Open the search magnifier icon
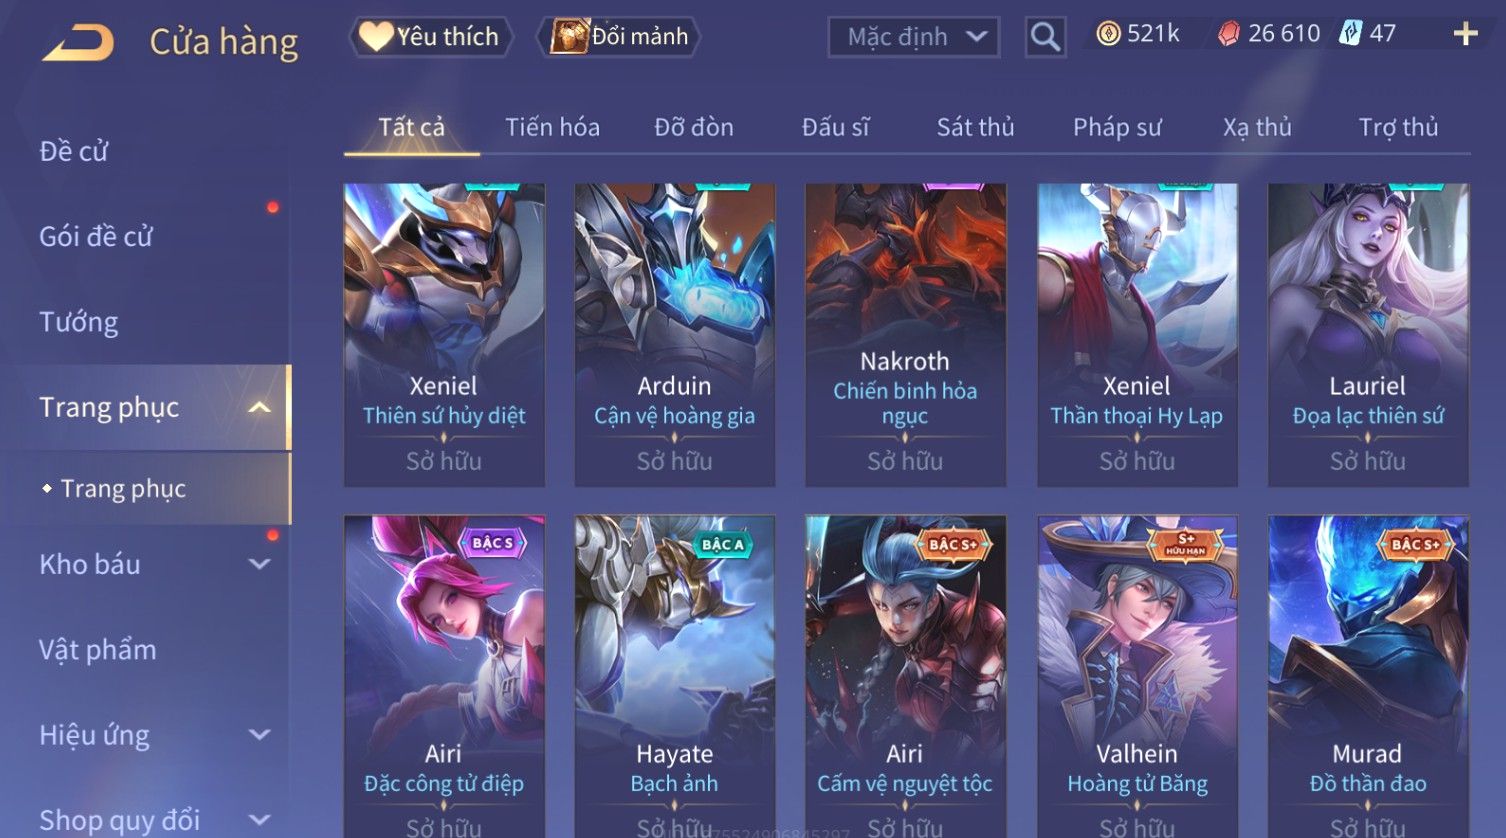The image size is (1506, 838). point(1045,37)
